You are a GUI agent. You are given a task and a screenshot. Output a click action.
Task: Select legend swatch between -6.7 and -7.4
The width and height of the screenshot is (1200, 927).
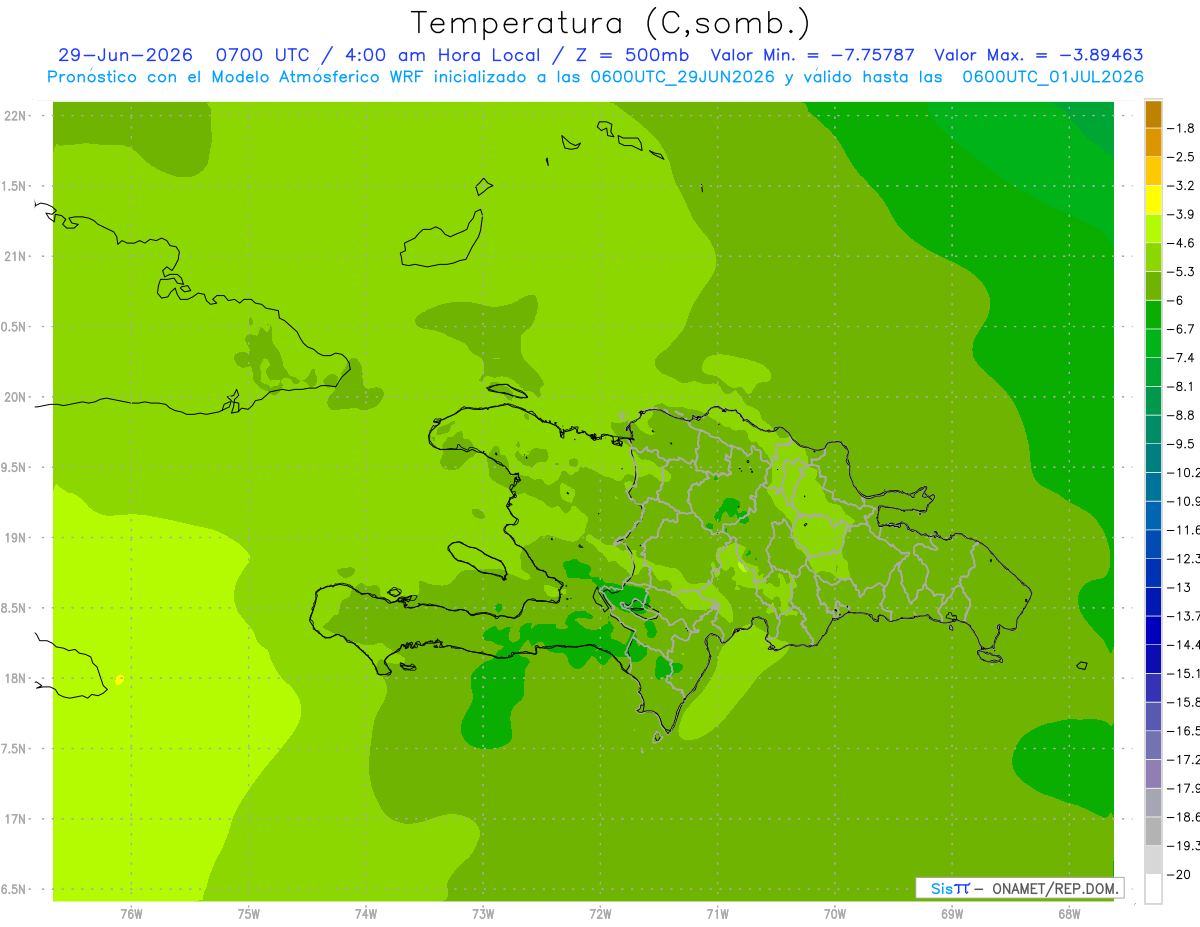click(1153, 343)
